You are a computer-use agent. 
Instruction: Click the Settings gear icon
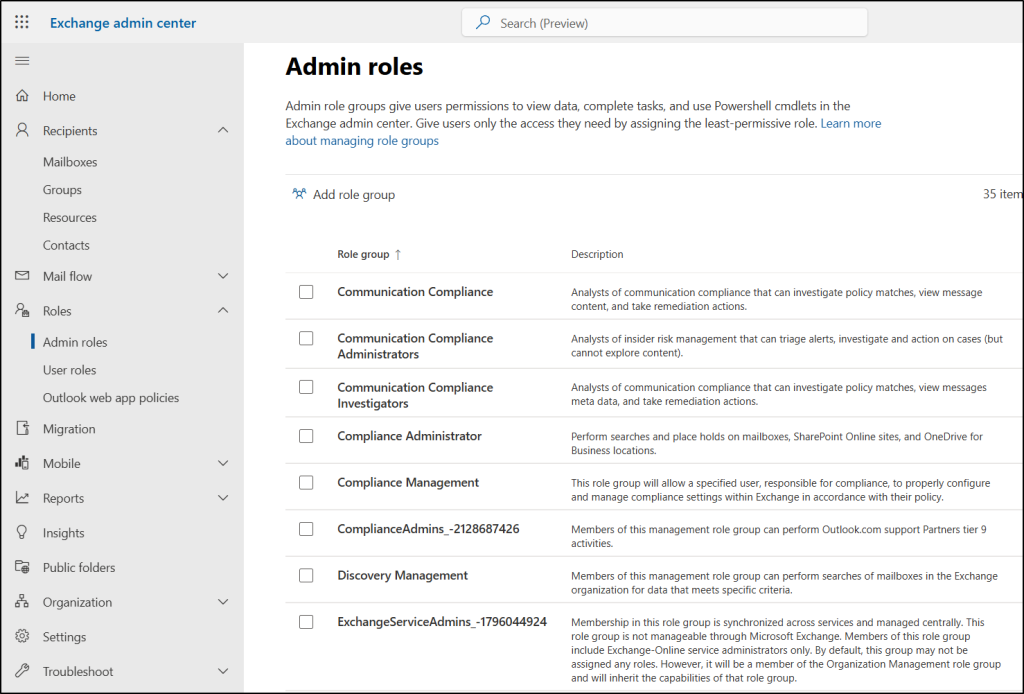coord(22,636)
